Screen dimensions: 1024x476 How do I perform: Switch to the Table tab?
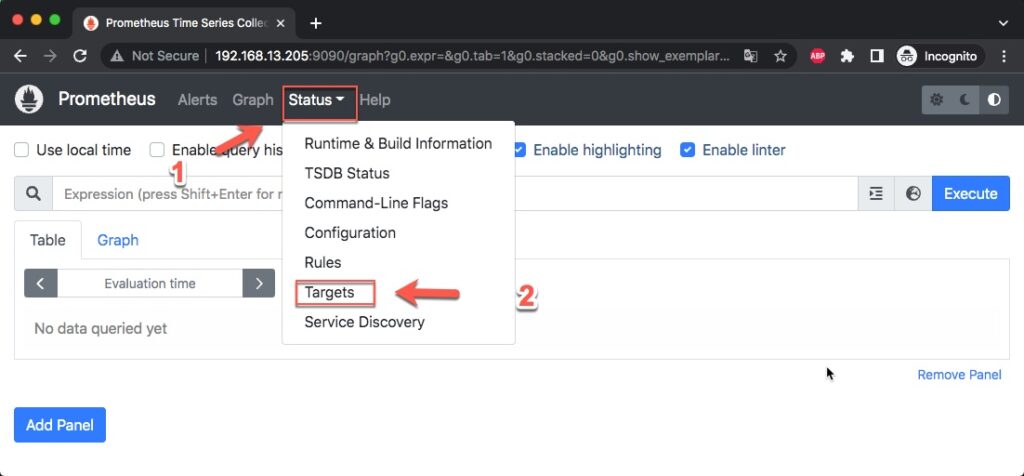48,240
